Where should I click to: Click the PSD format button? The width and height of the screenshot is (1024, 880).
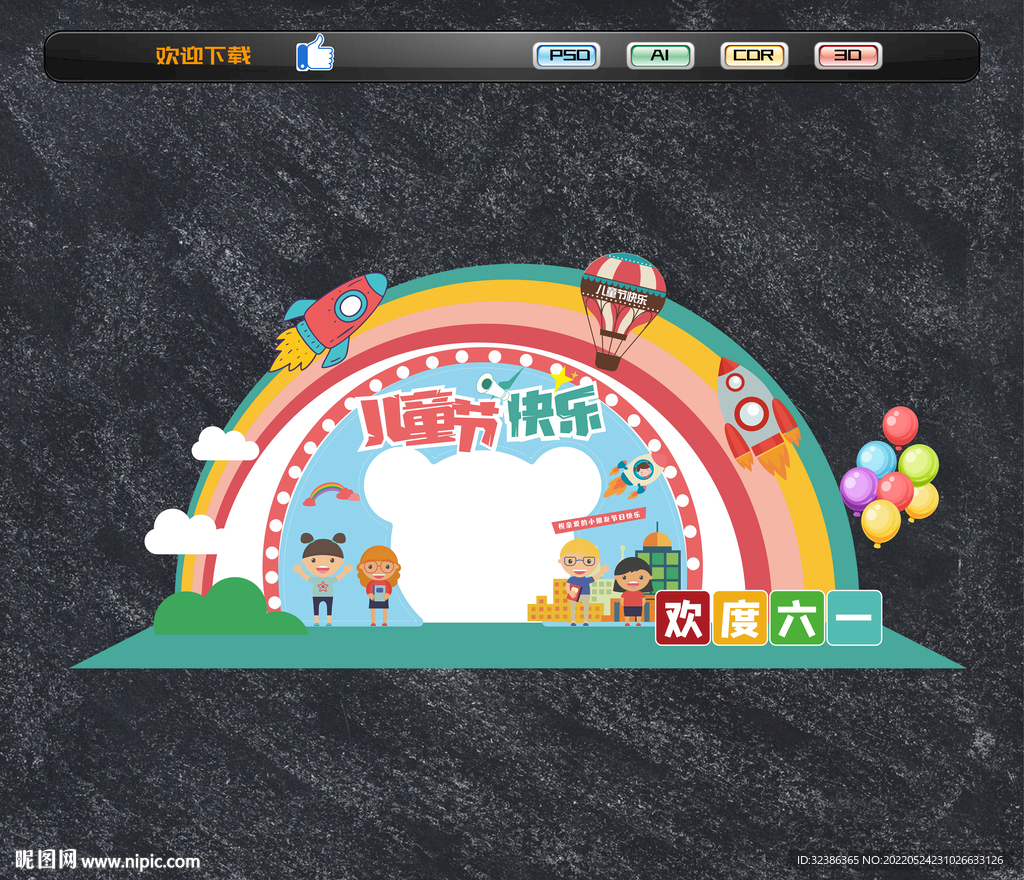coord(566,55)
